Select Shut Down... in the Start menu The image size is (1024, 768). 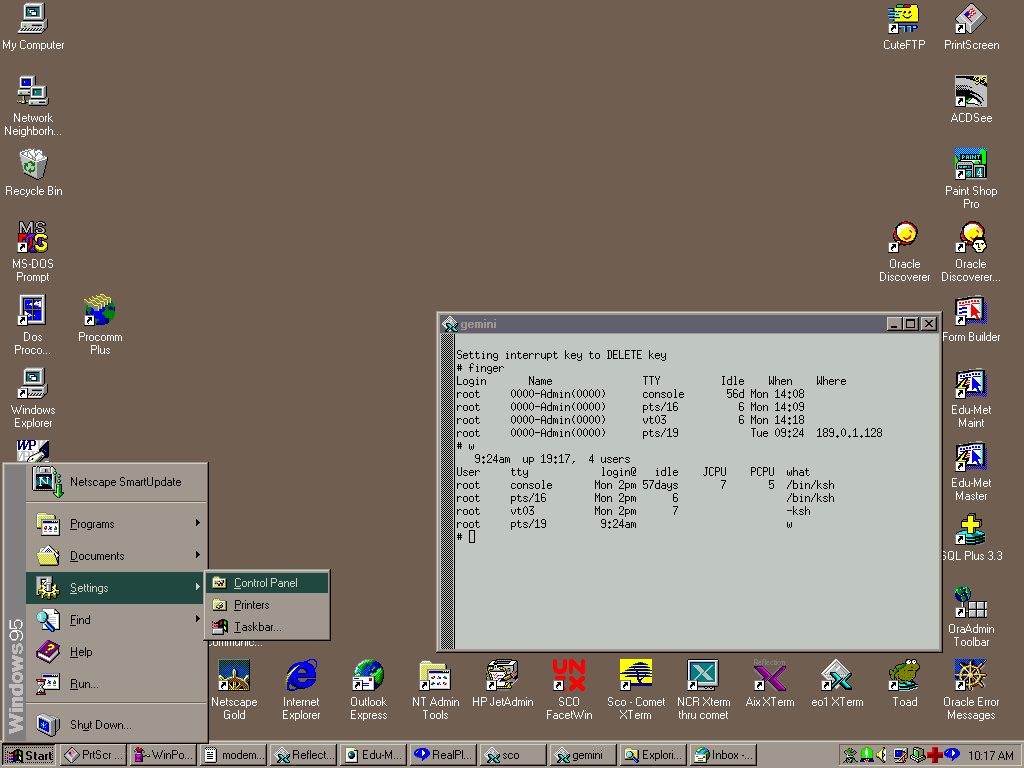point(116,724)
